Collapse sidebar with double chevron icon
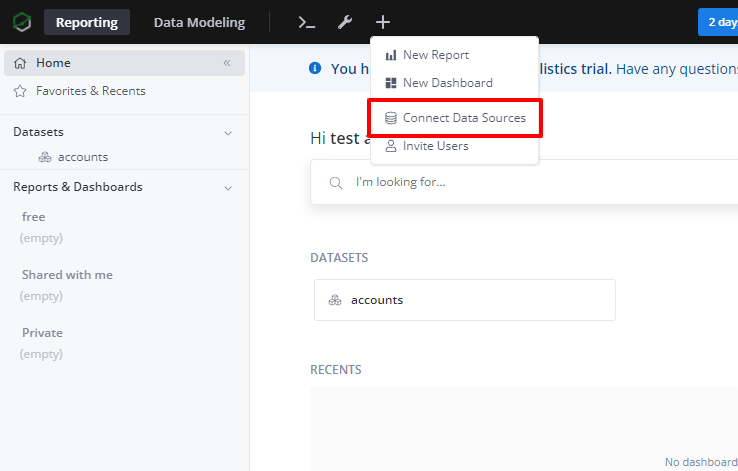Screen dimensions: 738x471 (x=227, y=63)
